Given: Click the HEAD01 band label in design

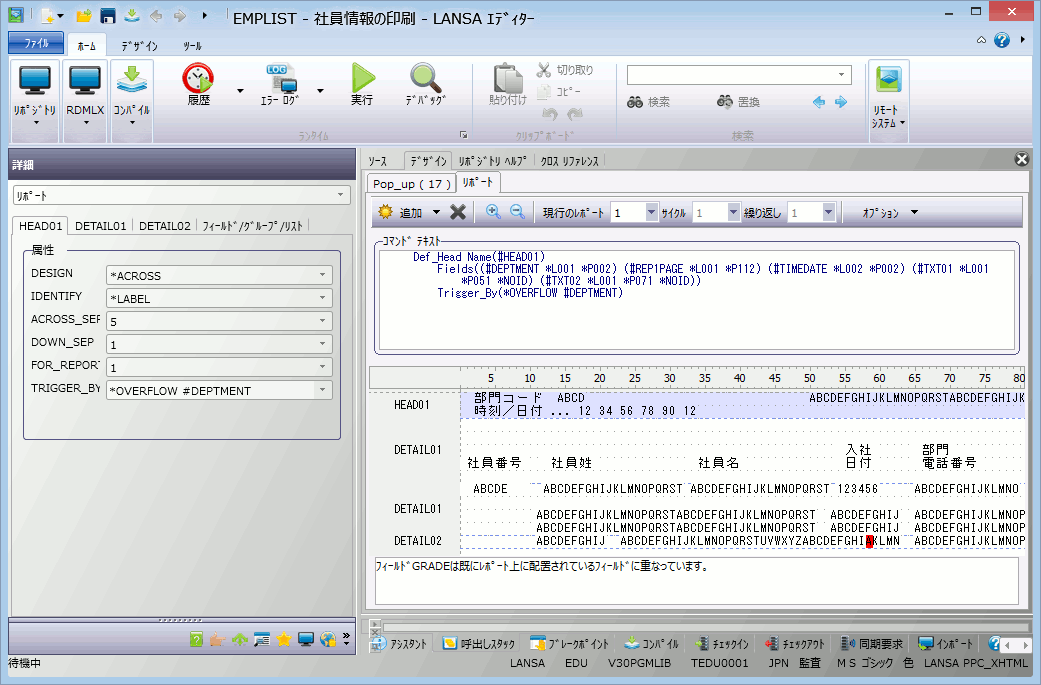Looking at the screenshot, I should click(412, 405).
